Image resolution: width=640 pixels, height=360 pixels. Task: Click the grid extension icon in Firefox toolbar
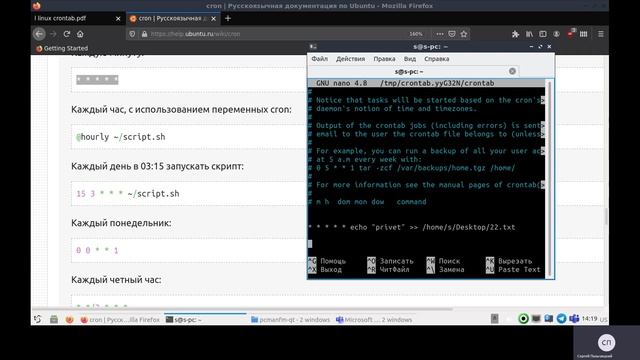pos(584,34)
